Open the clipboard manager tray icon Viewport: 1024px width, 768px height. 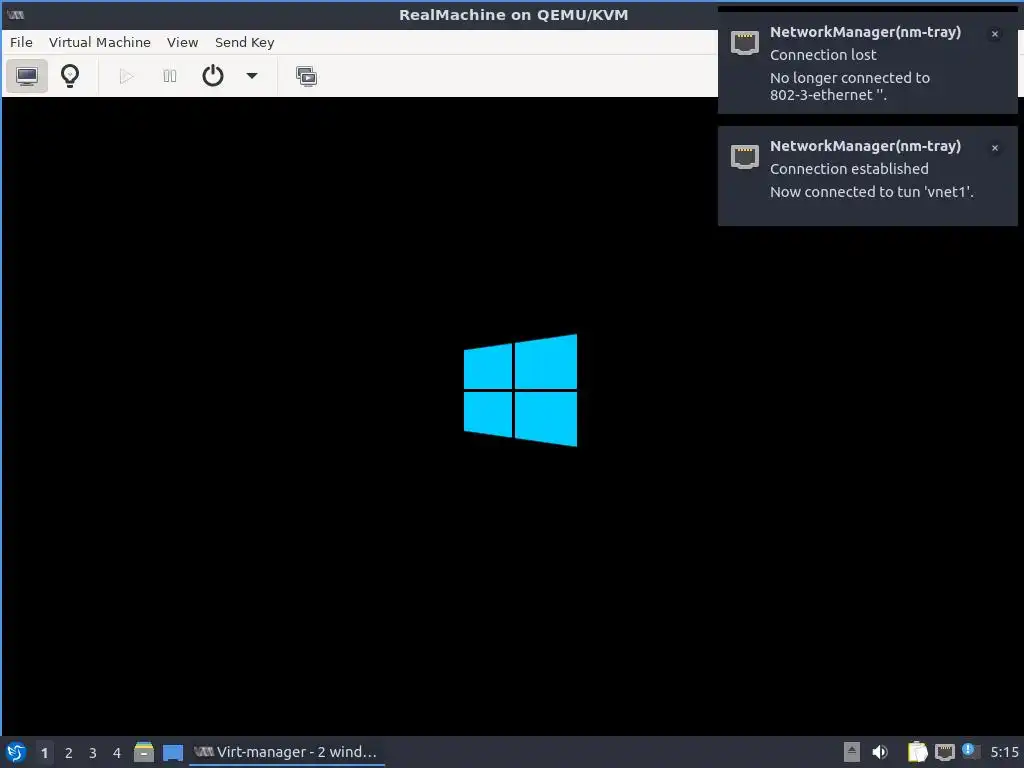[917, 752]
